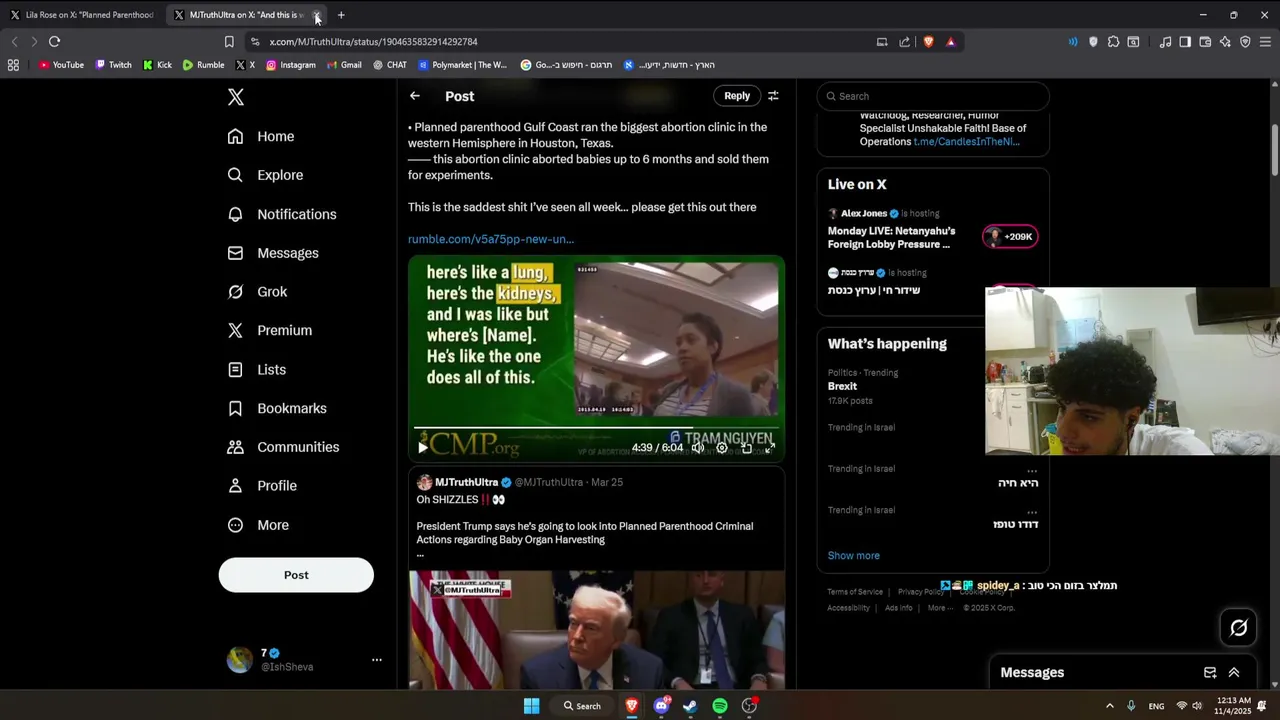1280x720 pixels.
Task: Open the playlist music note icon
Action: 1165,42
